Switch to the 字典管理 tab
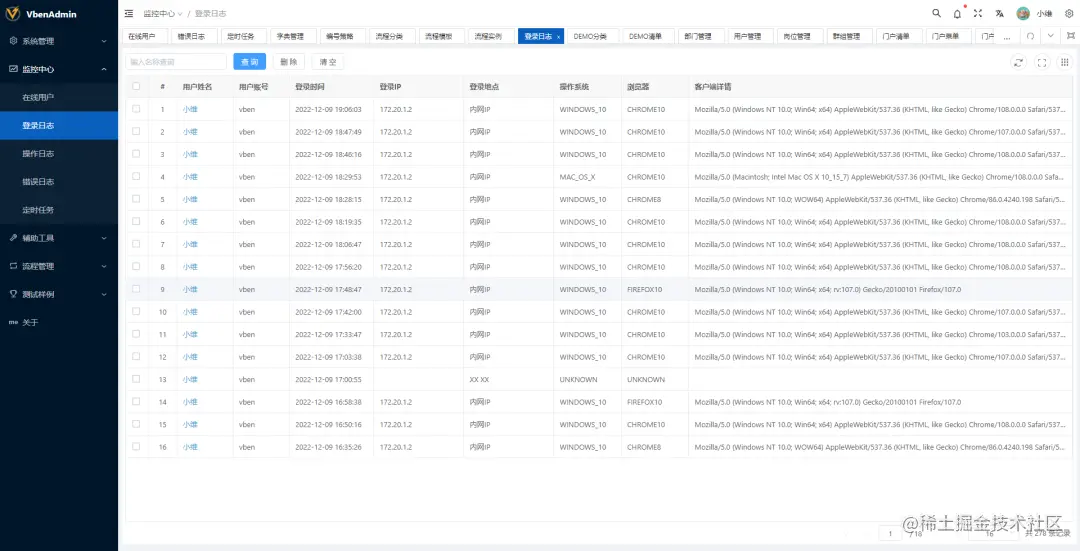1080x551 pixels. 291,37
